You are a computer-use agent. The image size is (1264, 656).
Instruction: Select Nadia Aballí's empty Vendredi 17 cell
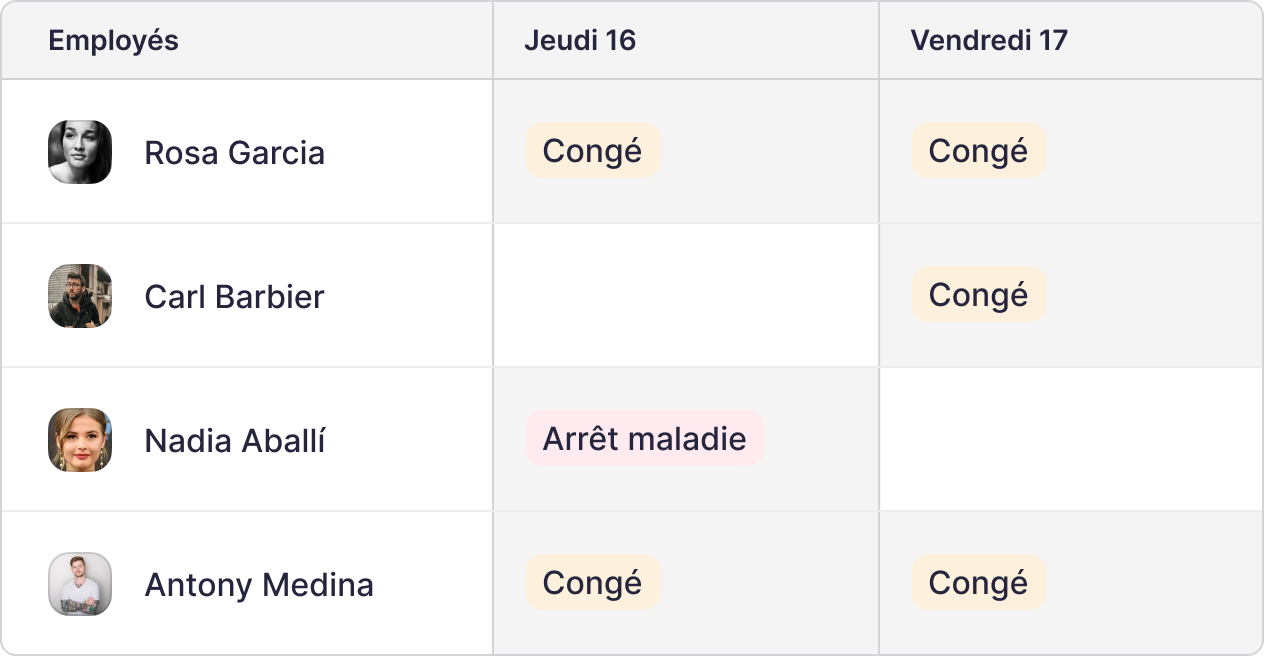pyautogui.click(x=1070, y=440)
